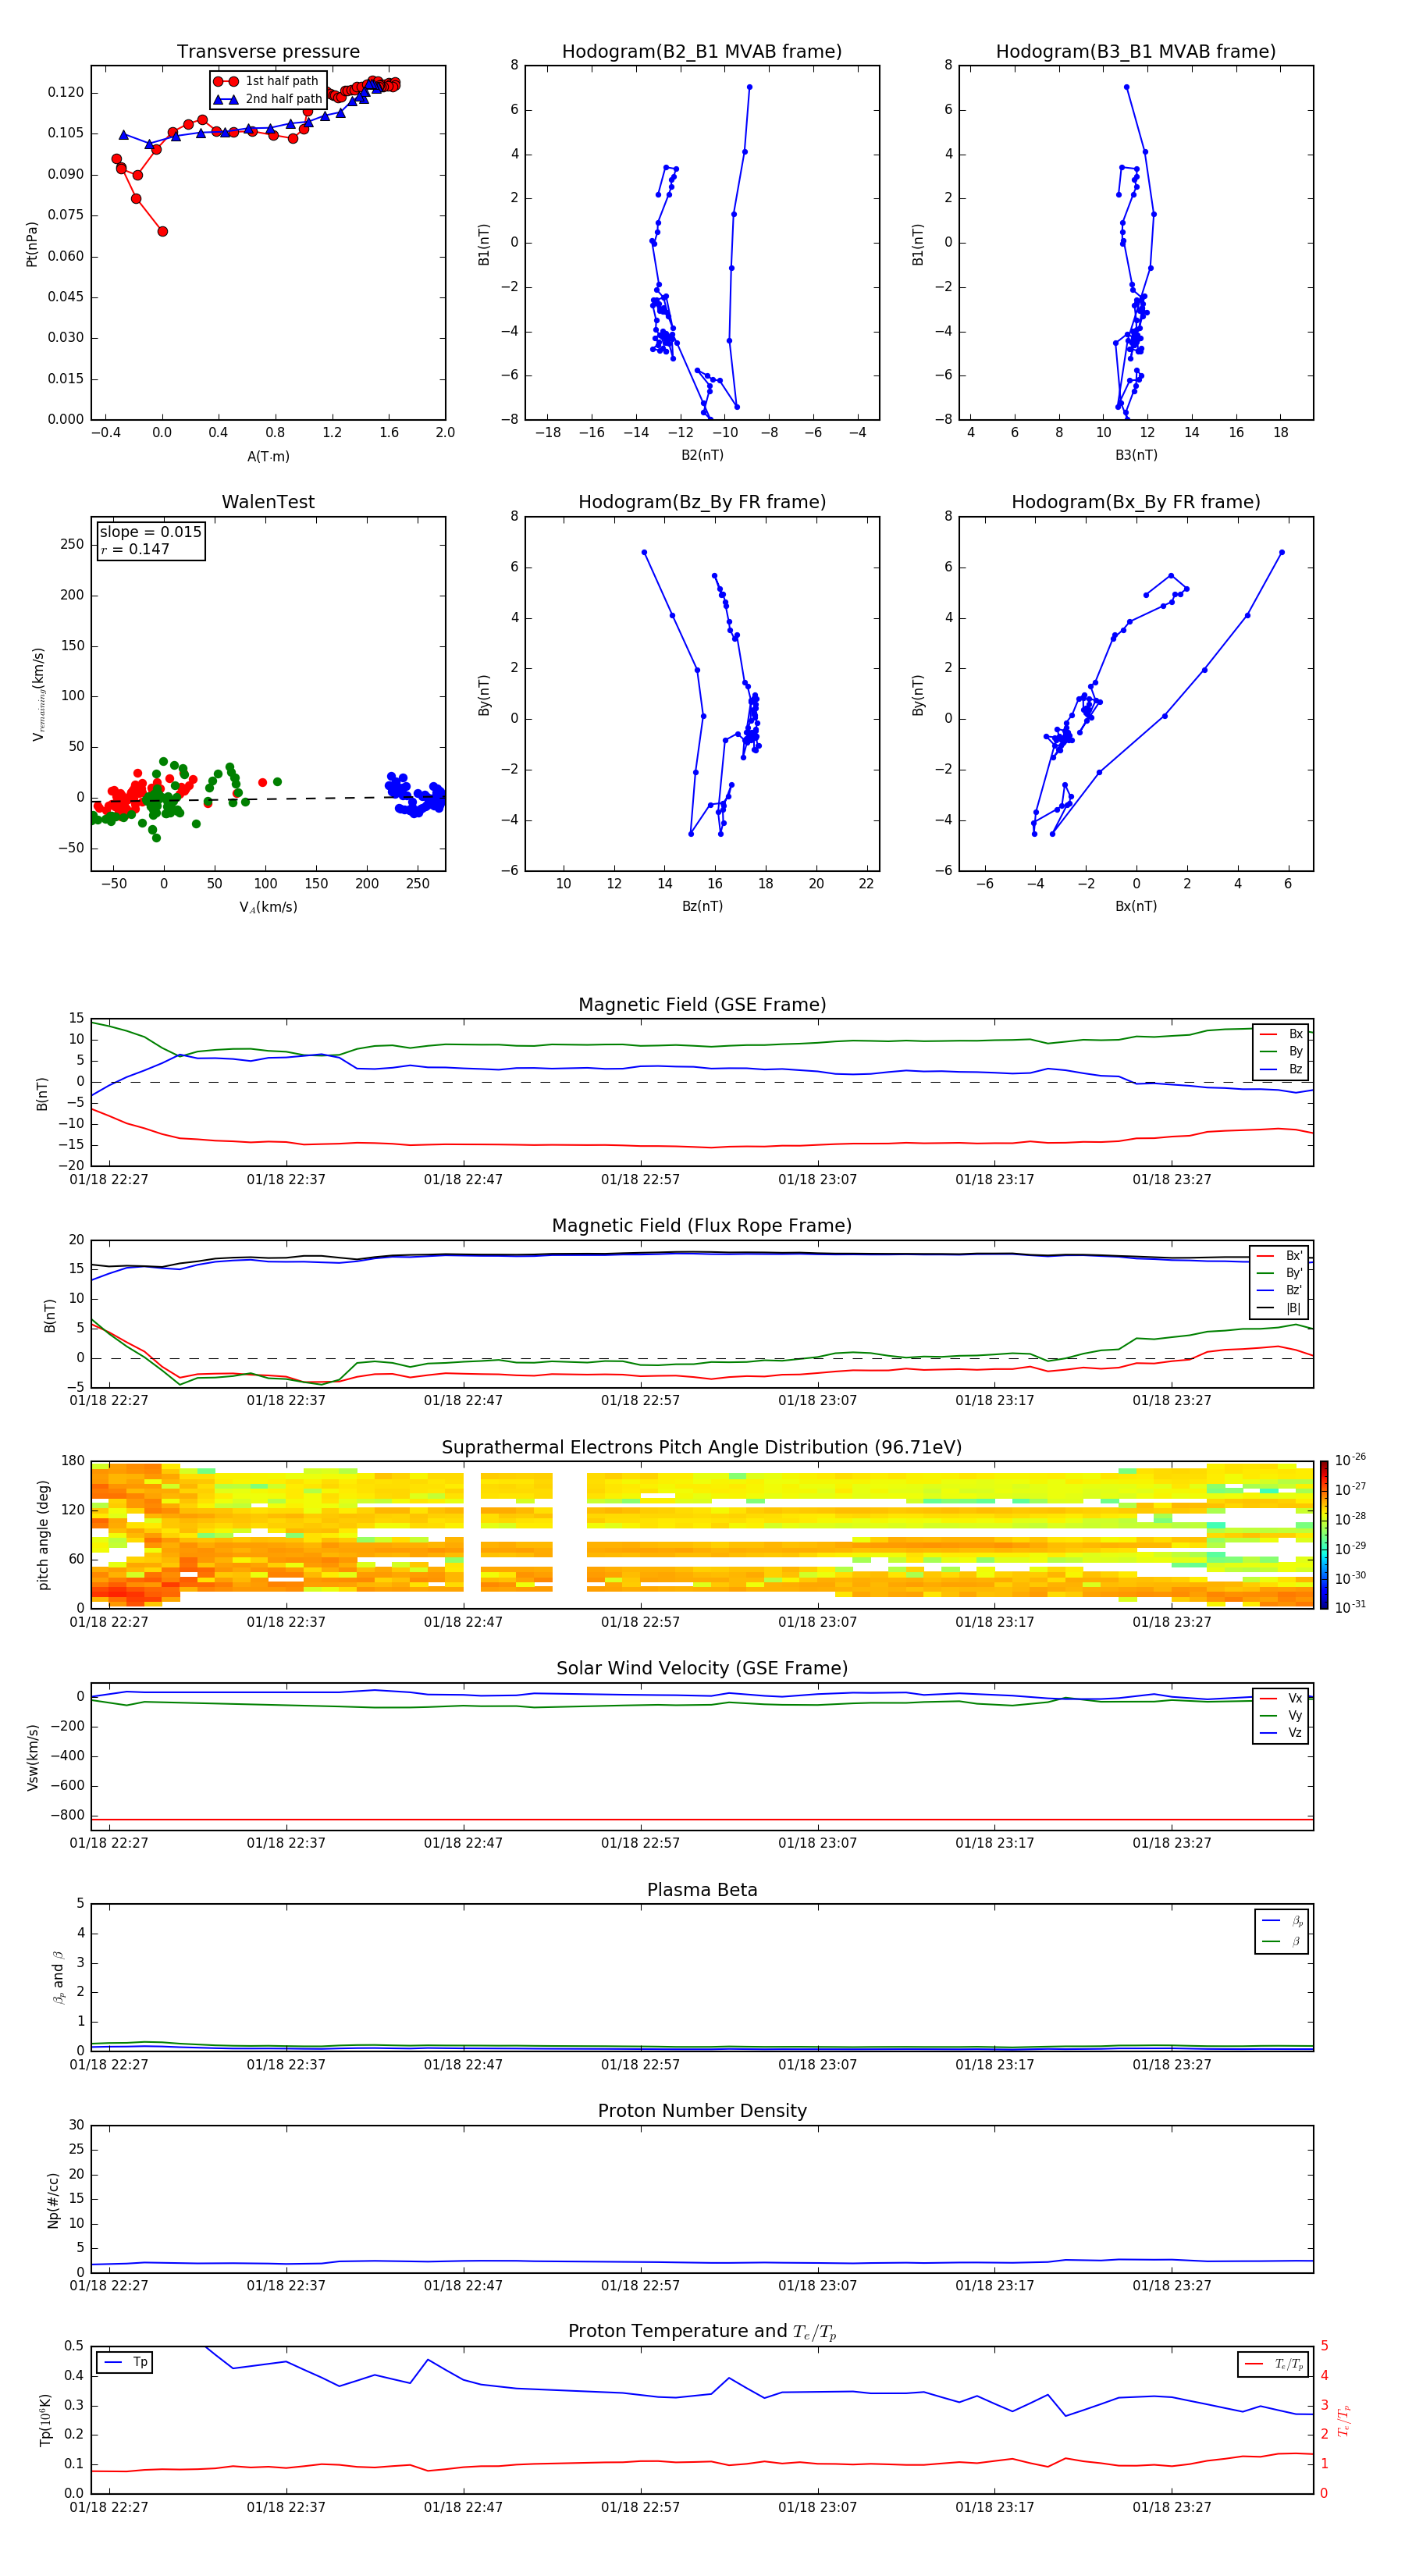The width and height of the screenshot is (1405, 2576).
Task: Click the top point of B2_B1 hodogram
Action: pyautogui.click(x=749, y=87)
